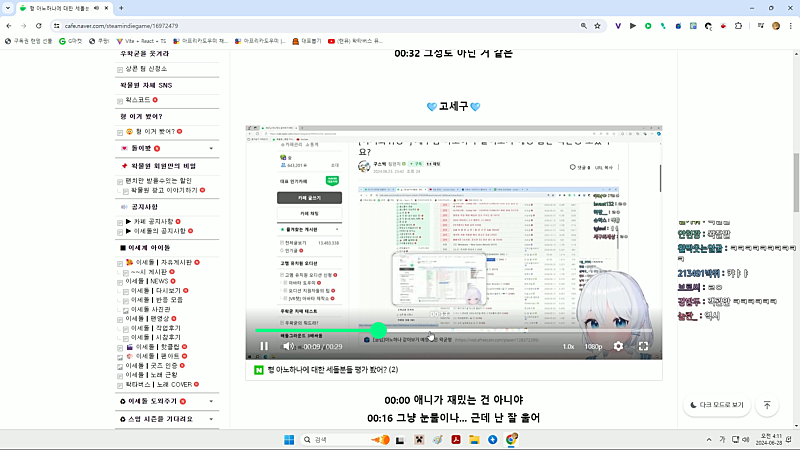
Task: Click the page vertical scrollbar thumb
Action: (x=796, y=182)
